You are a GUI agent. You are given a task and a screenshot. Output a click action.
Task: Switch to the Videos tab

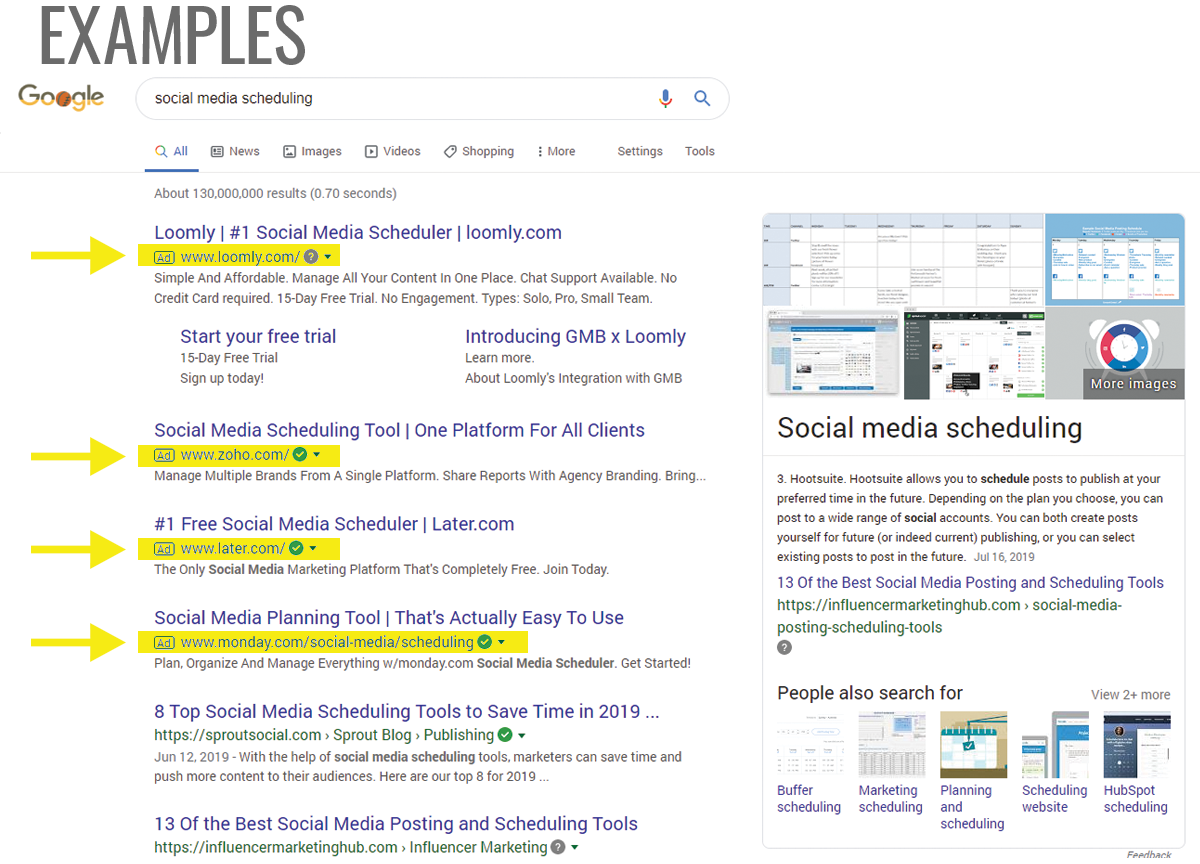pos(392,151)
